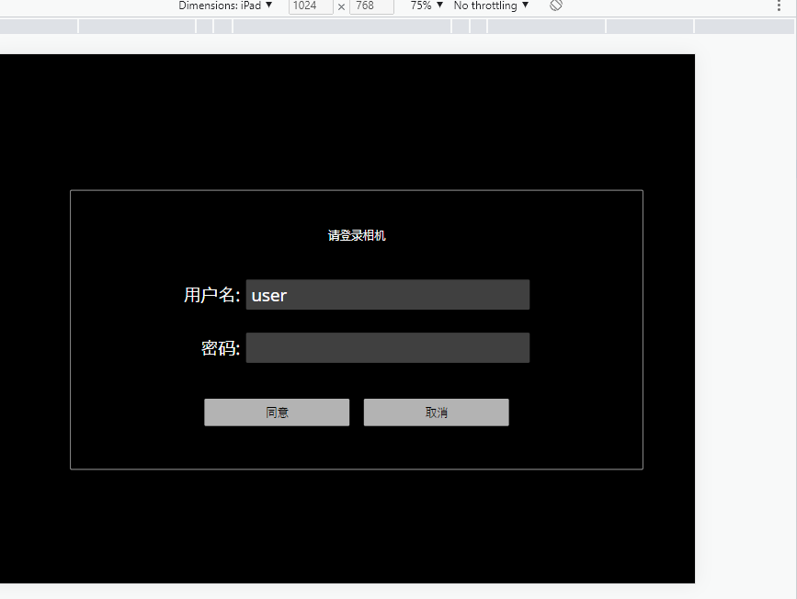The width and height of the screenshot is (797, 599).
Task: Click the 用户名 input containing user
Action: coord(388,294)
